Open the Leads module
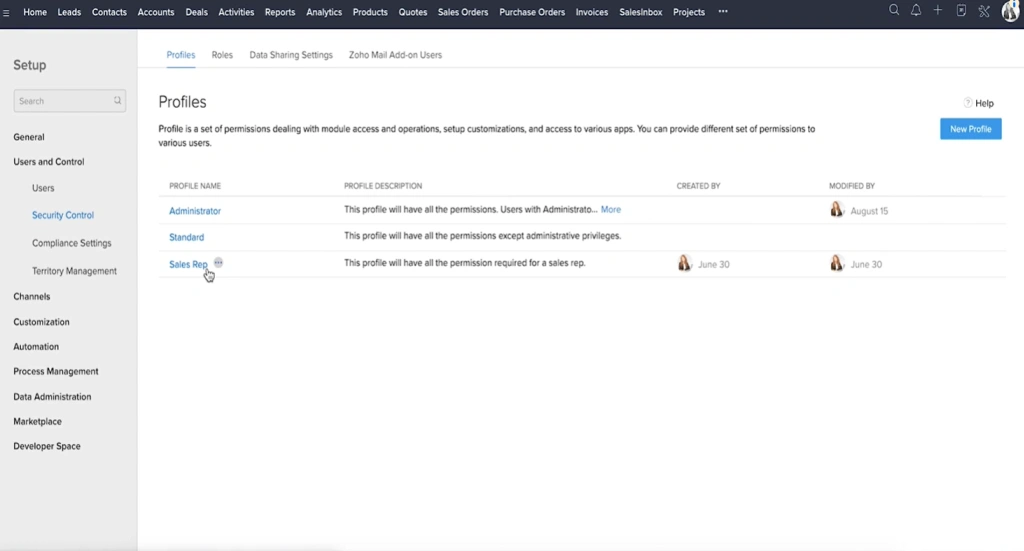This screenshot has width=1024, height=551. pyautogui.click(x=69, y=12)
